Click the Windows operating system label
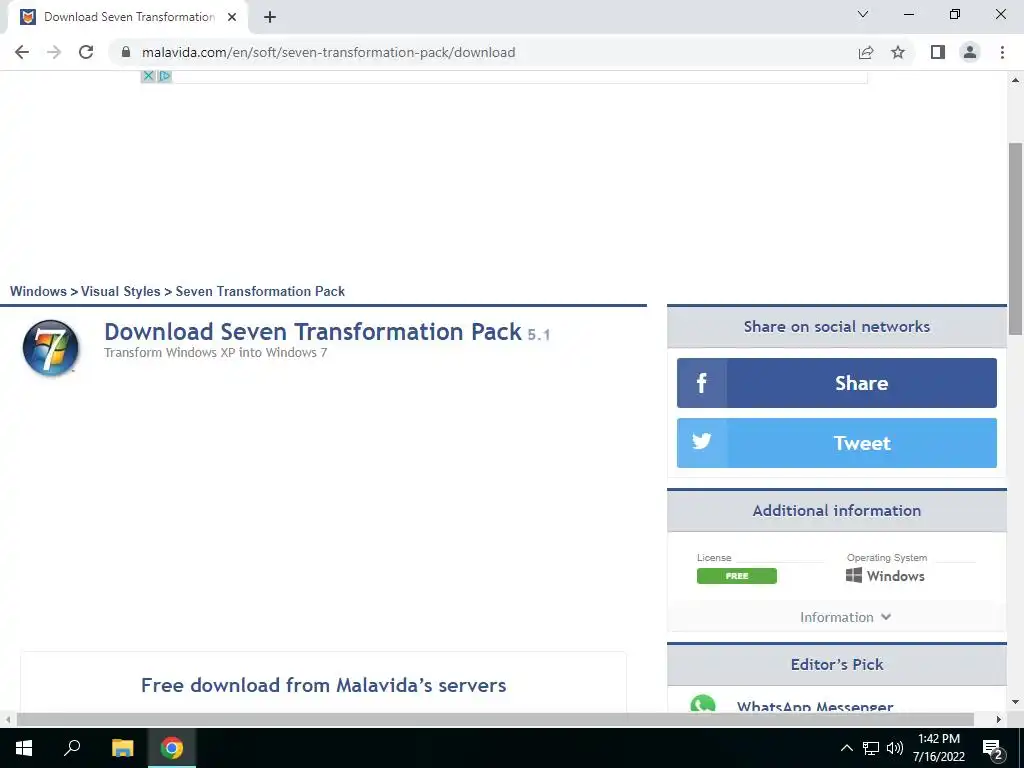 pos(895,576)
